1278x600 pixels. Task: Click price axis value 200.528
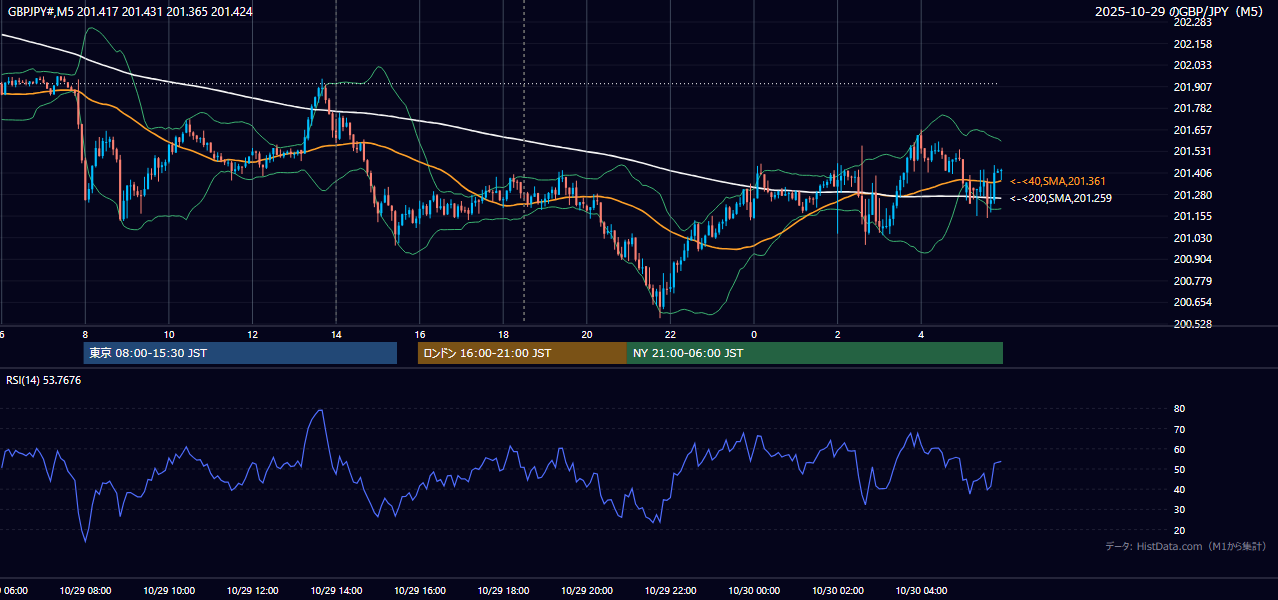click(1193, 324)
